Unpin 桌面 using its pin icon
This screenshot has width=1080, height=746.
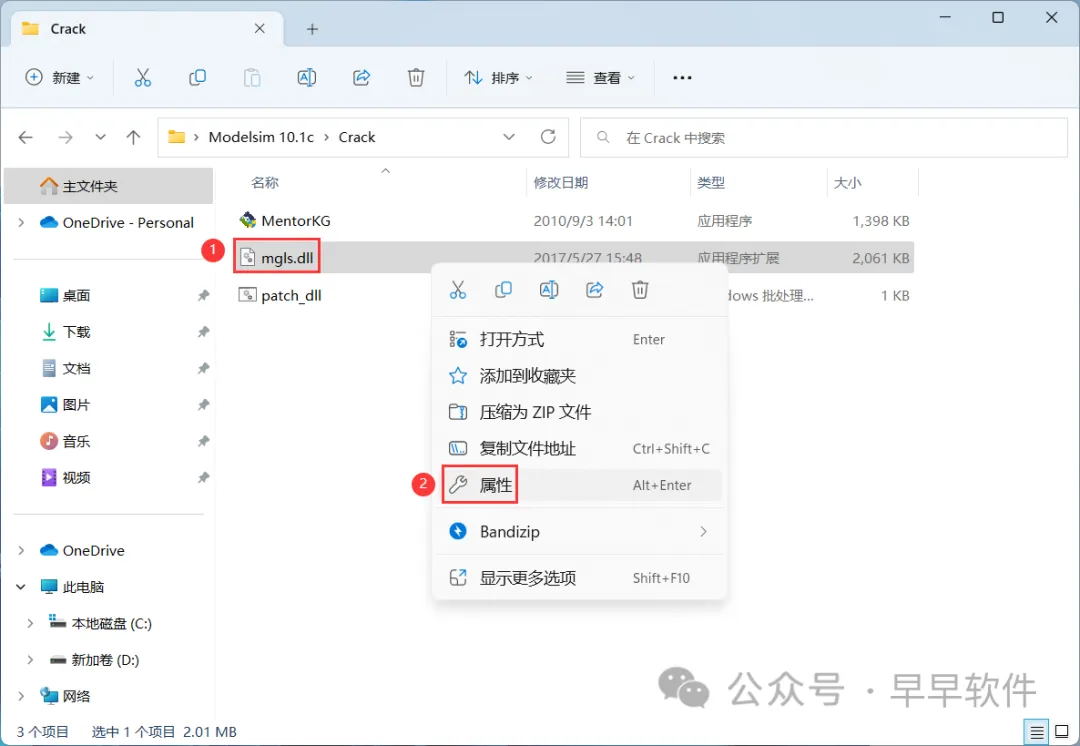tap(203, 296)
